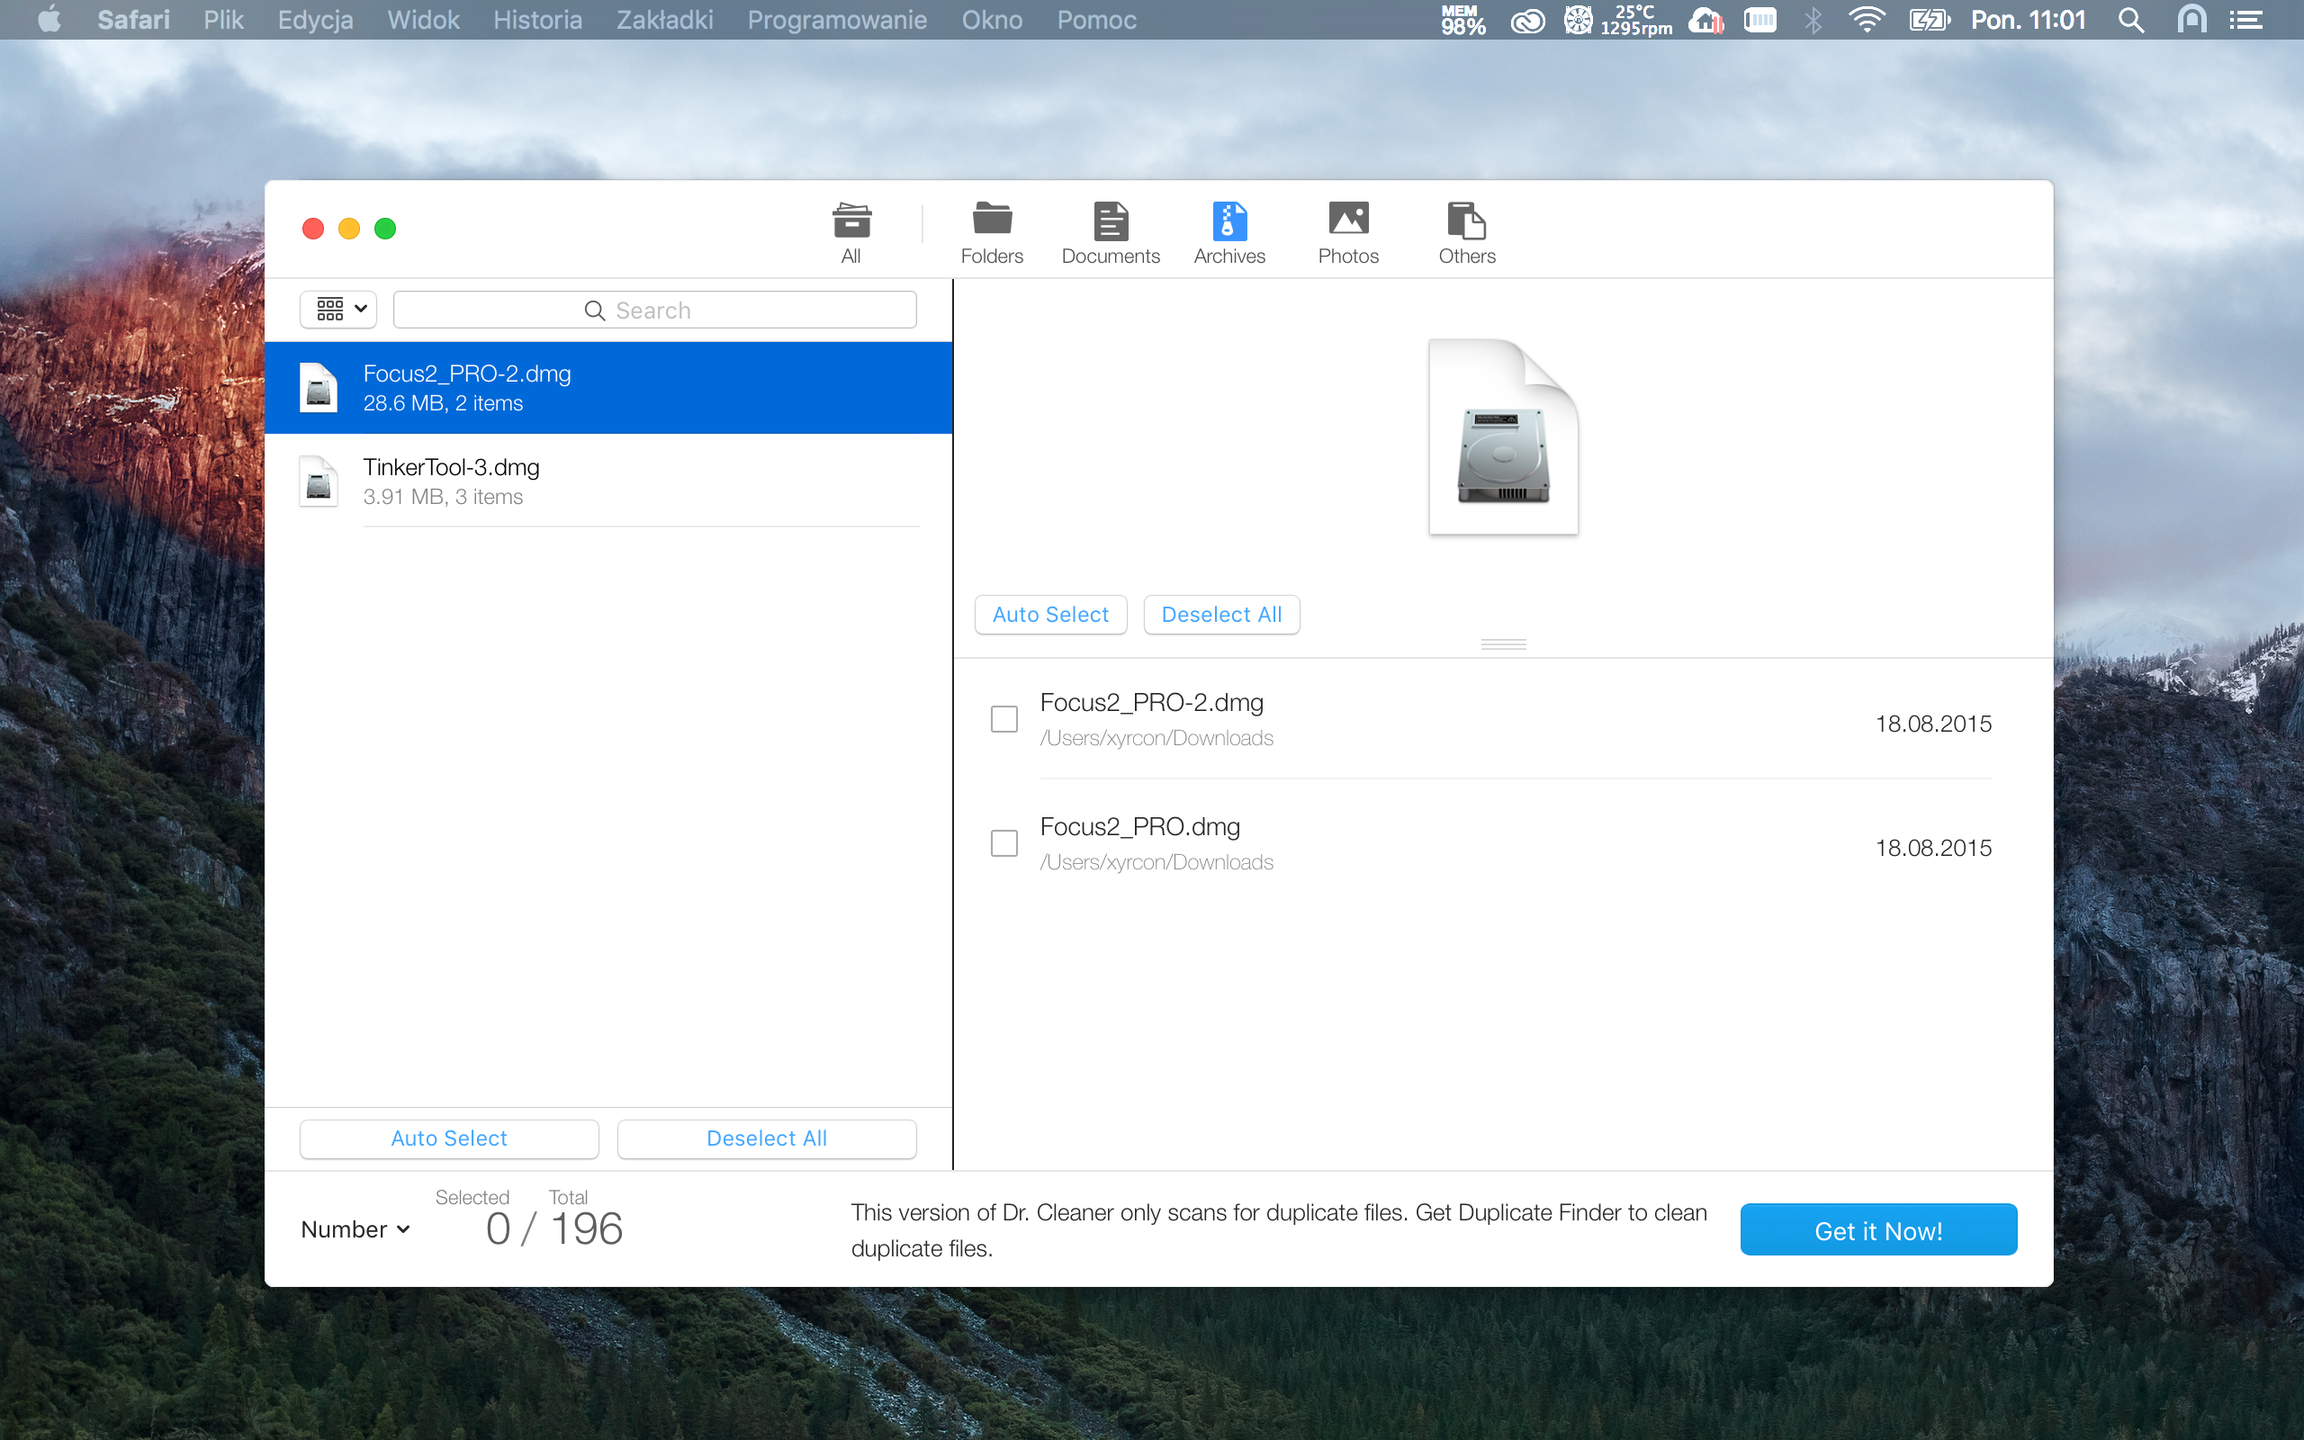Screen dimensions: 2304x1440
Task: Open the Historia menu
Action: pos(537,20)
